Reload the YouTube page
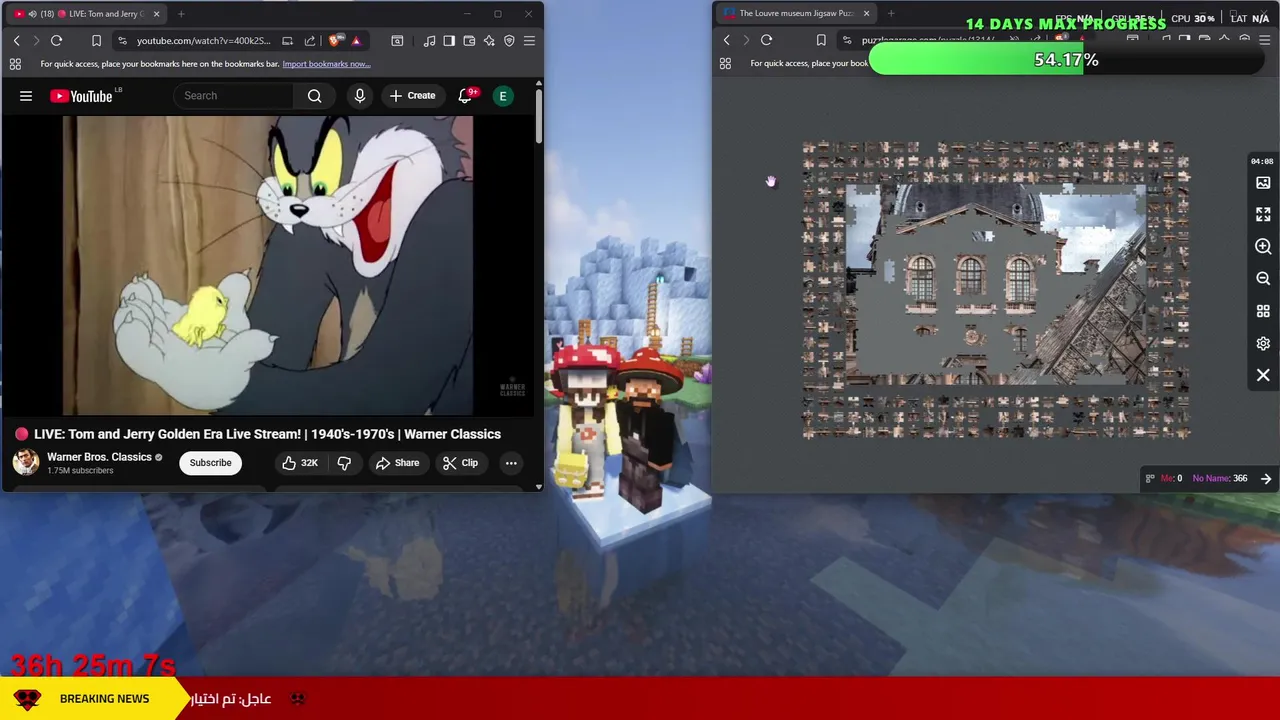 click(56, 41)
